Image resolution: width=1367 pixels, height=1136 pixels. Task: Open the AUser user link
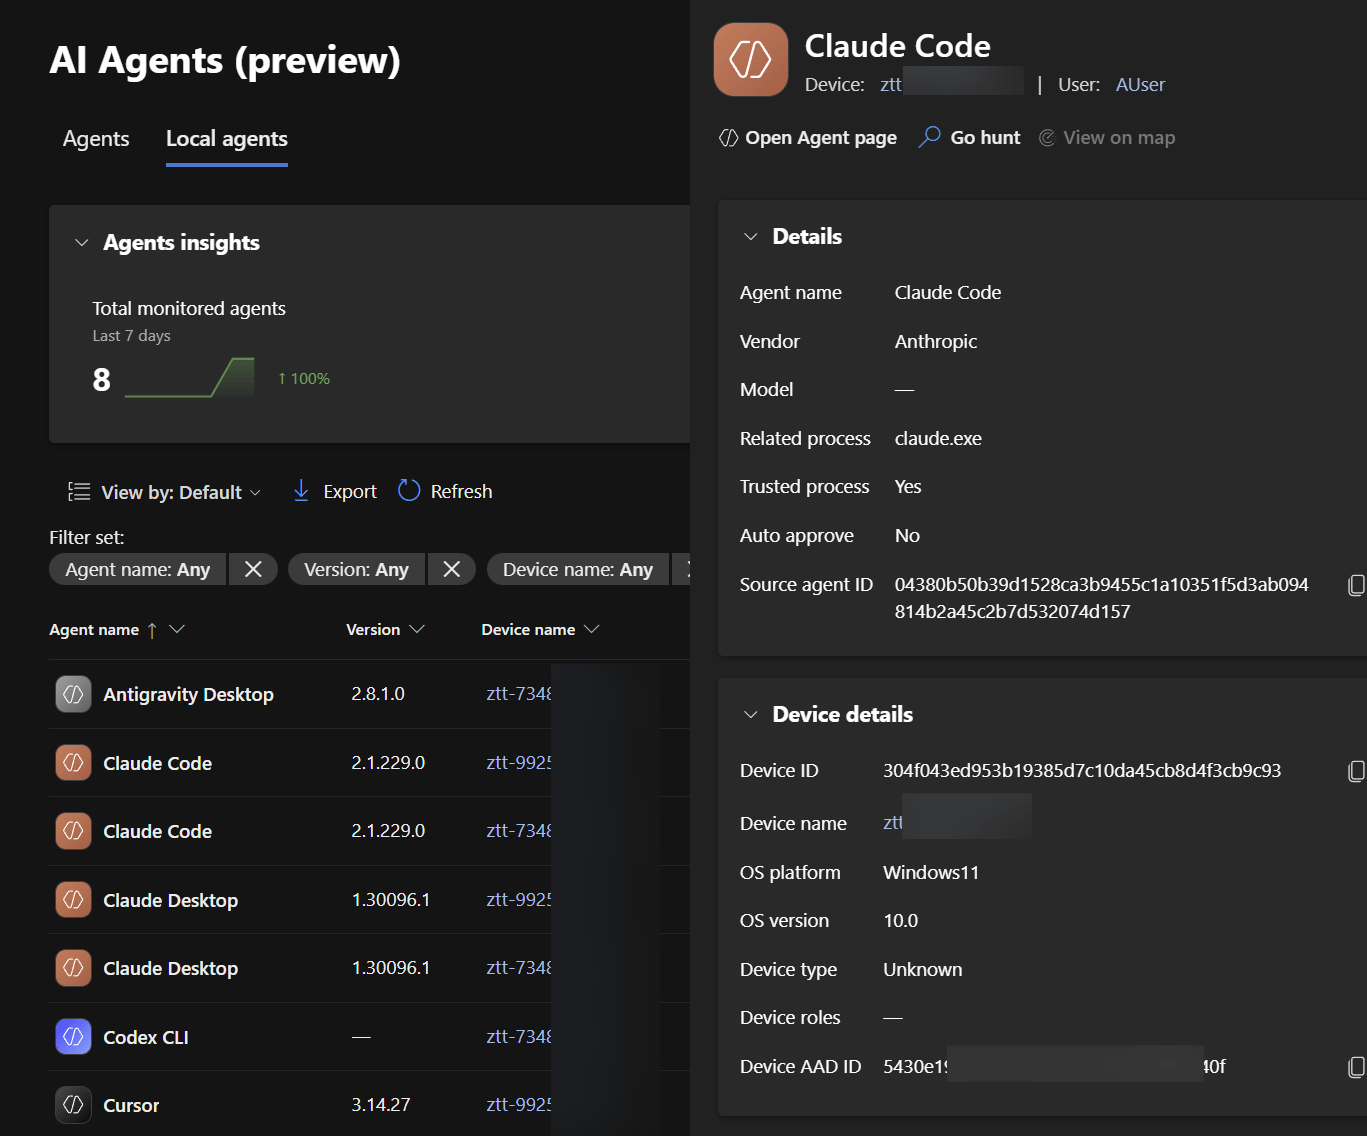point(1140,85)
